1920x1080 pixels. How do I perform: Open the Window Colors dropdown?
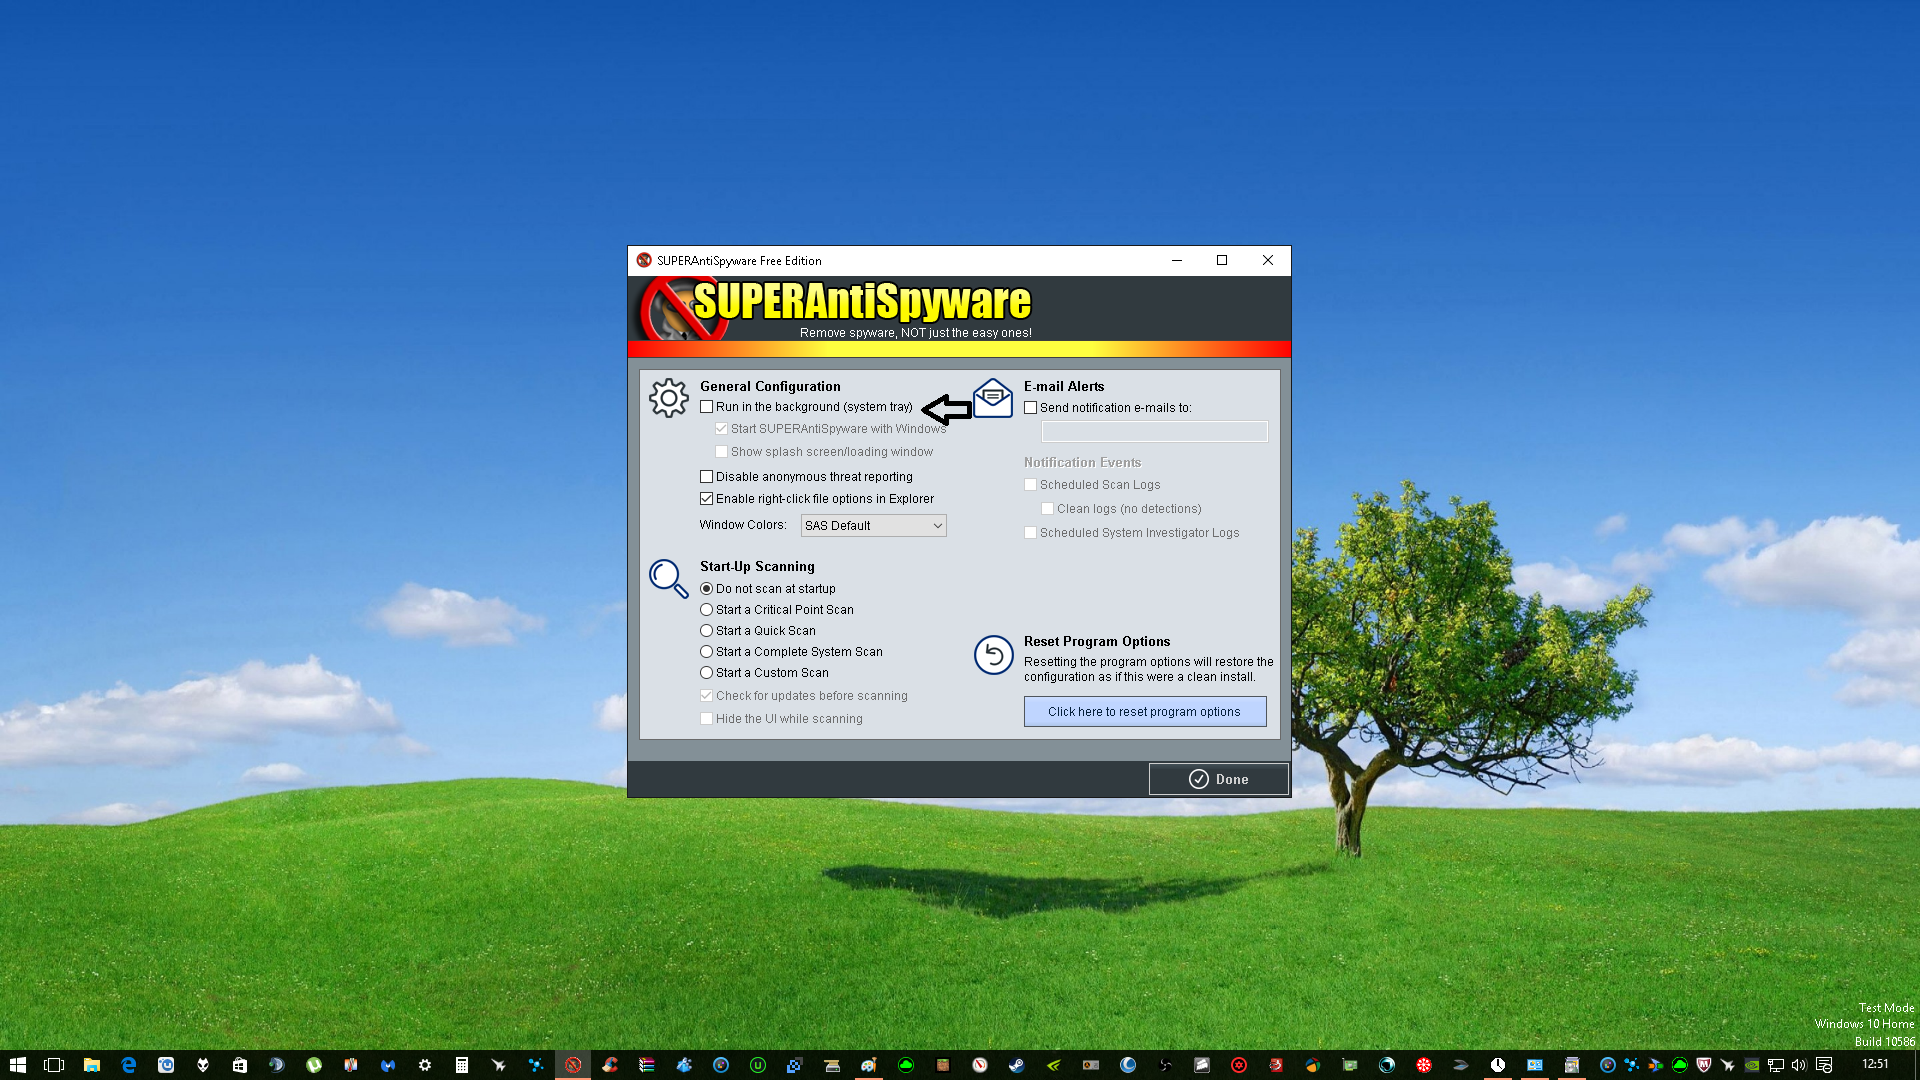873,526
